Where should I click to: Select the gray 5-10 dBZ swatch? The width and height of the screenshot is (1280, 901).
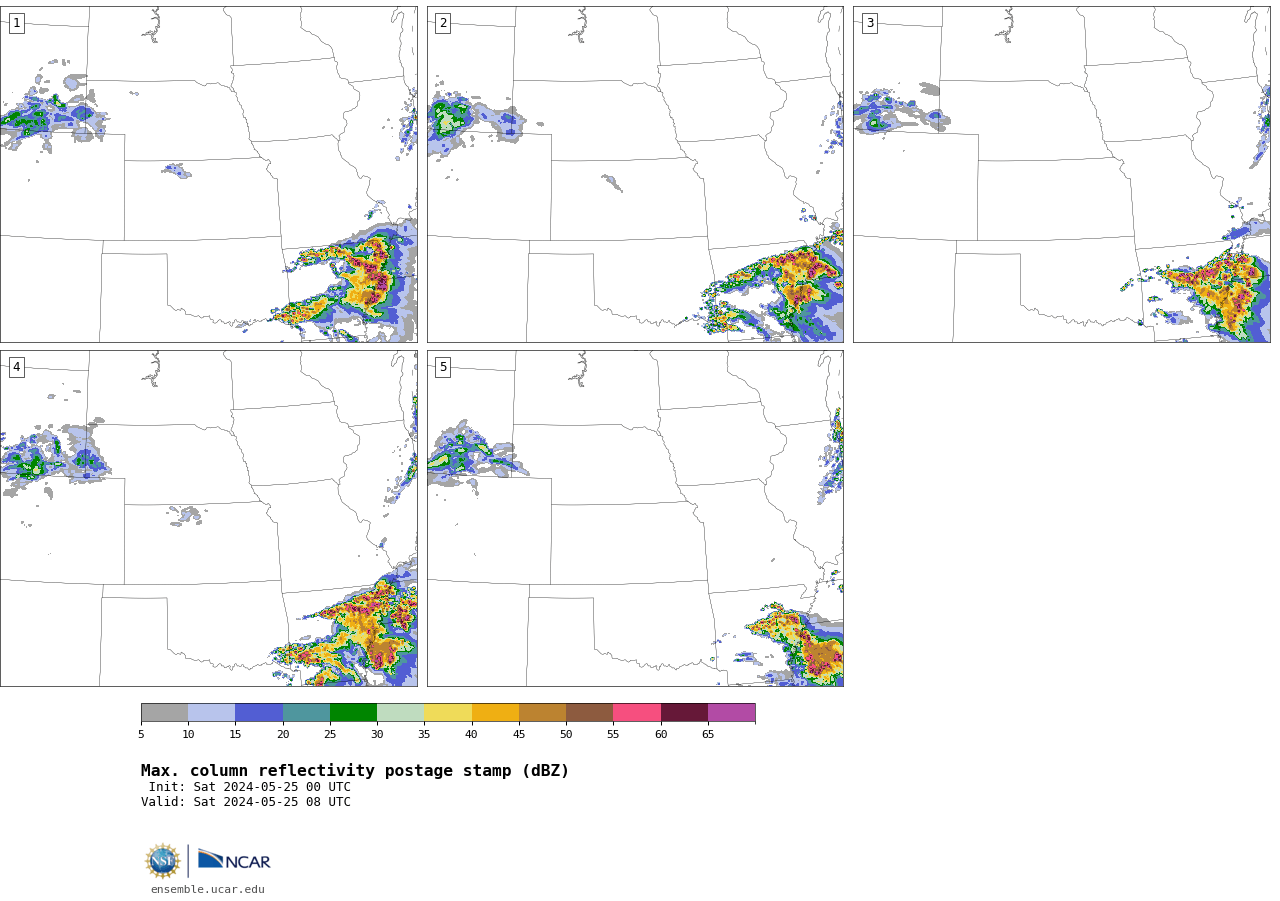click(x=164, y=713)
